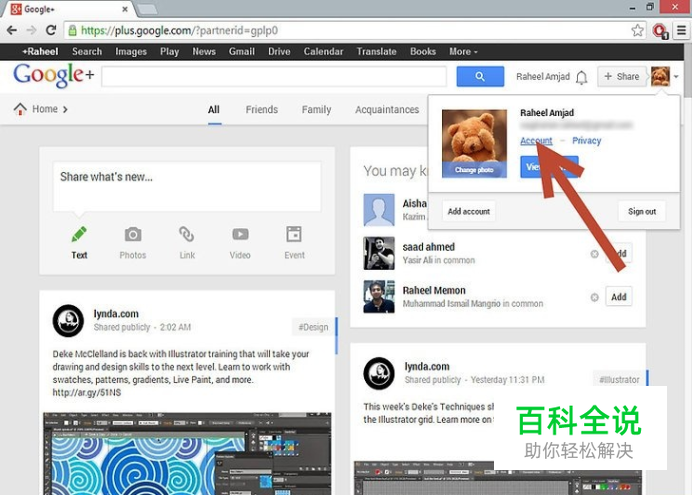Click the #Illustrator hashtag label

620,379
